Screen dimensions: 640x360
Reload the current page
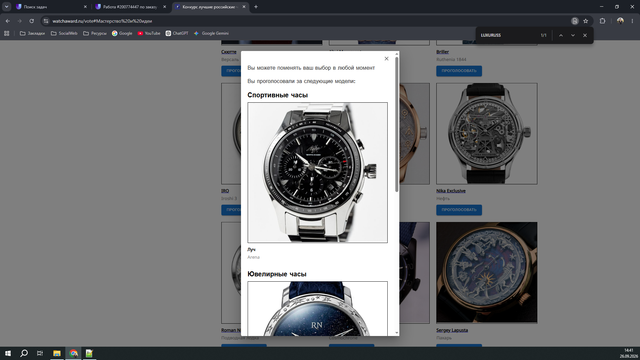pyautogui.click(x=31, y=21)
